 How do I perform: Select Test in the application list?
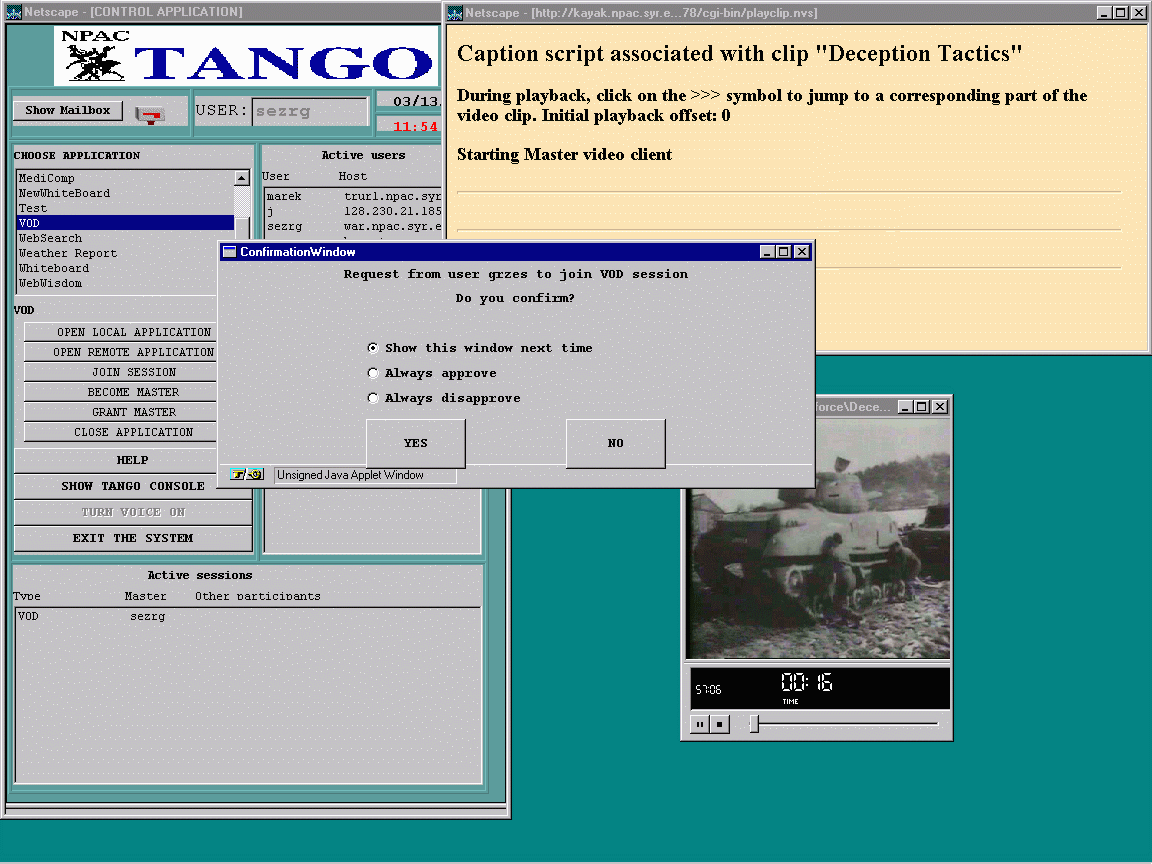coord(125,208)
